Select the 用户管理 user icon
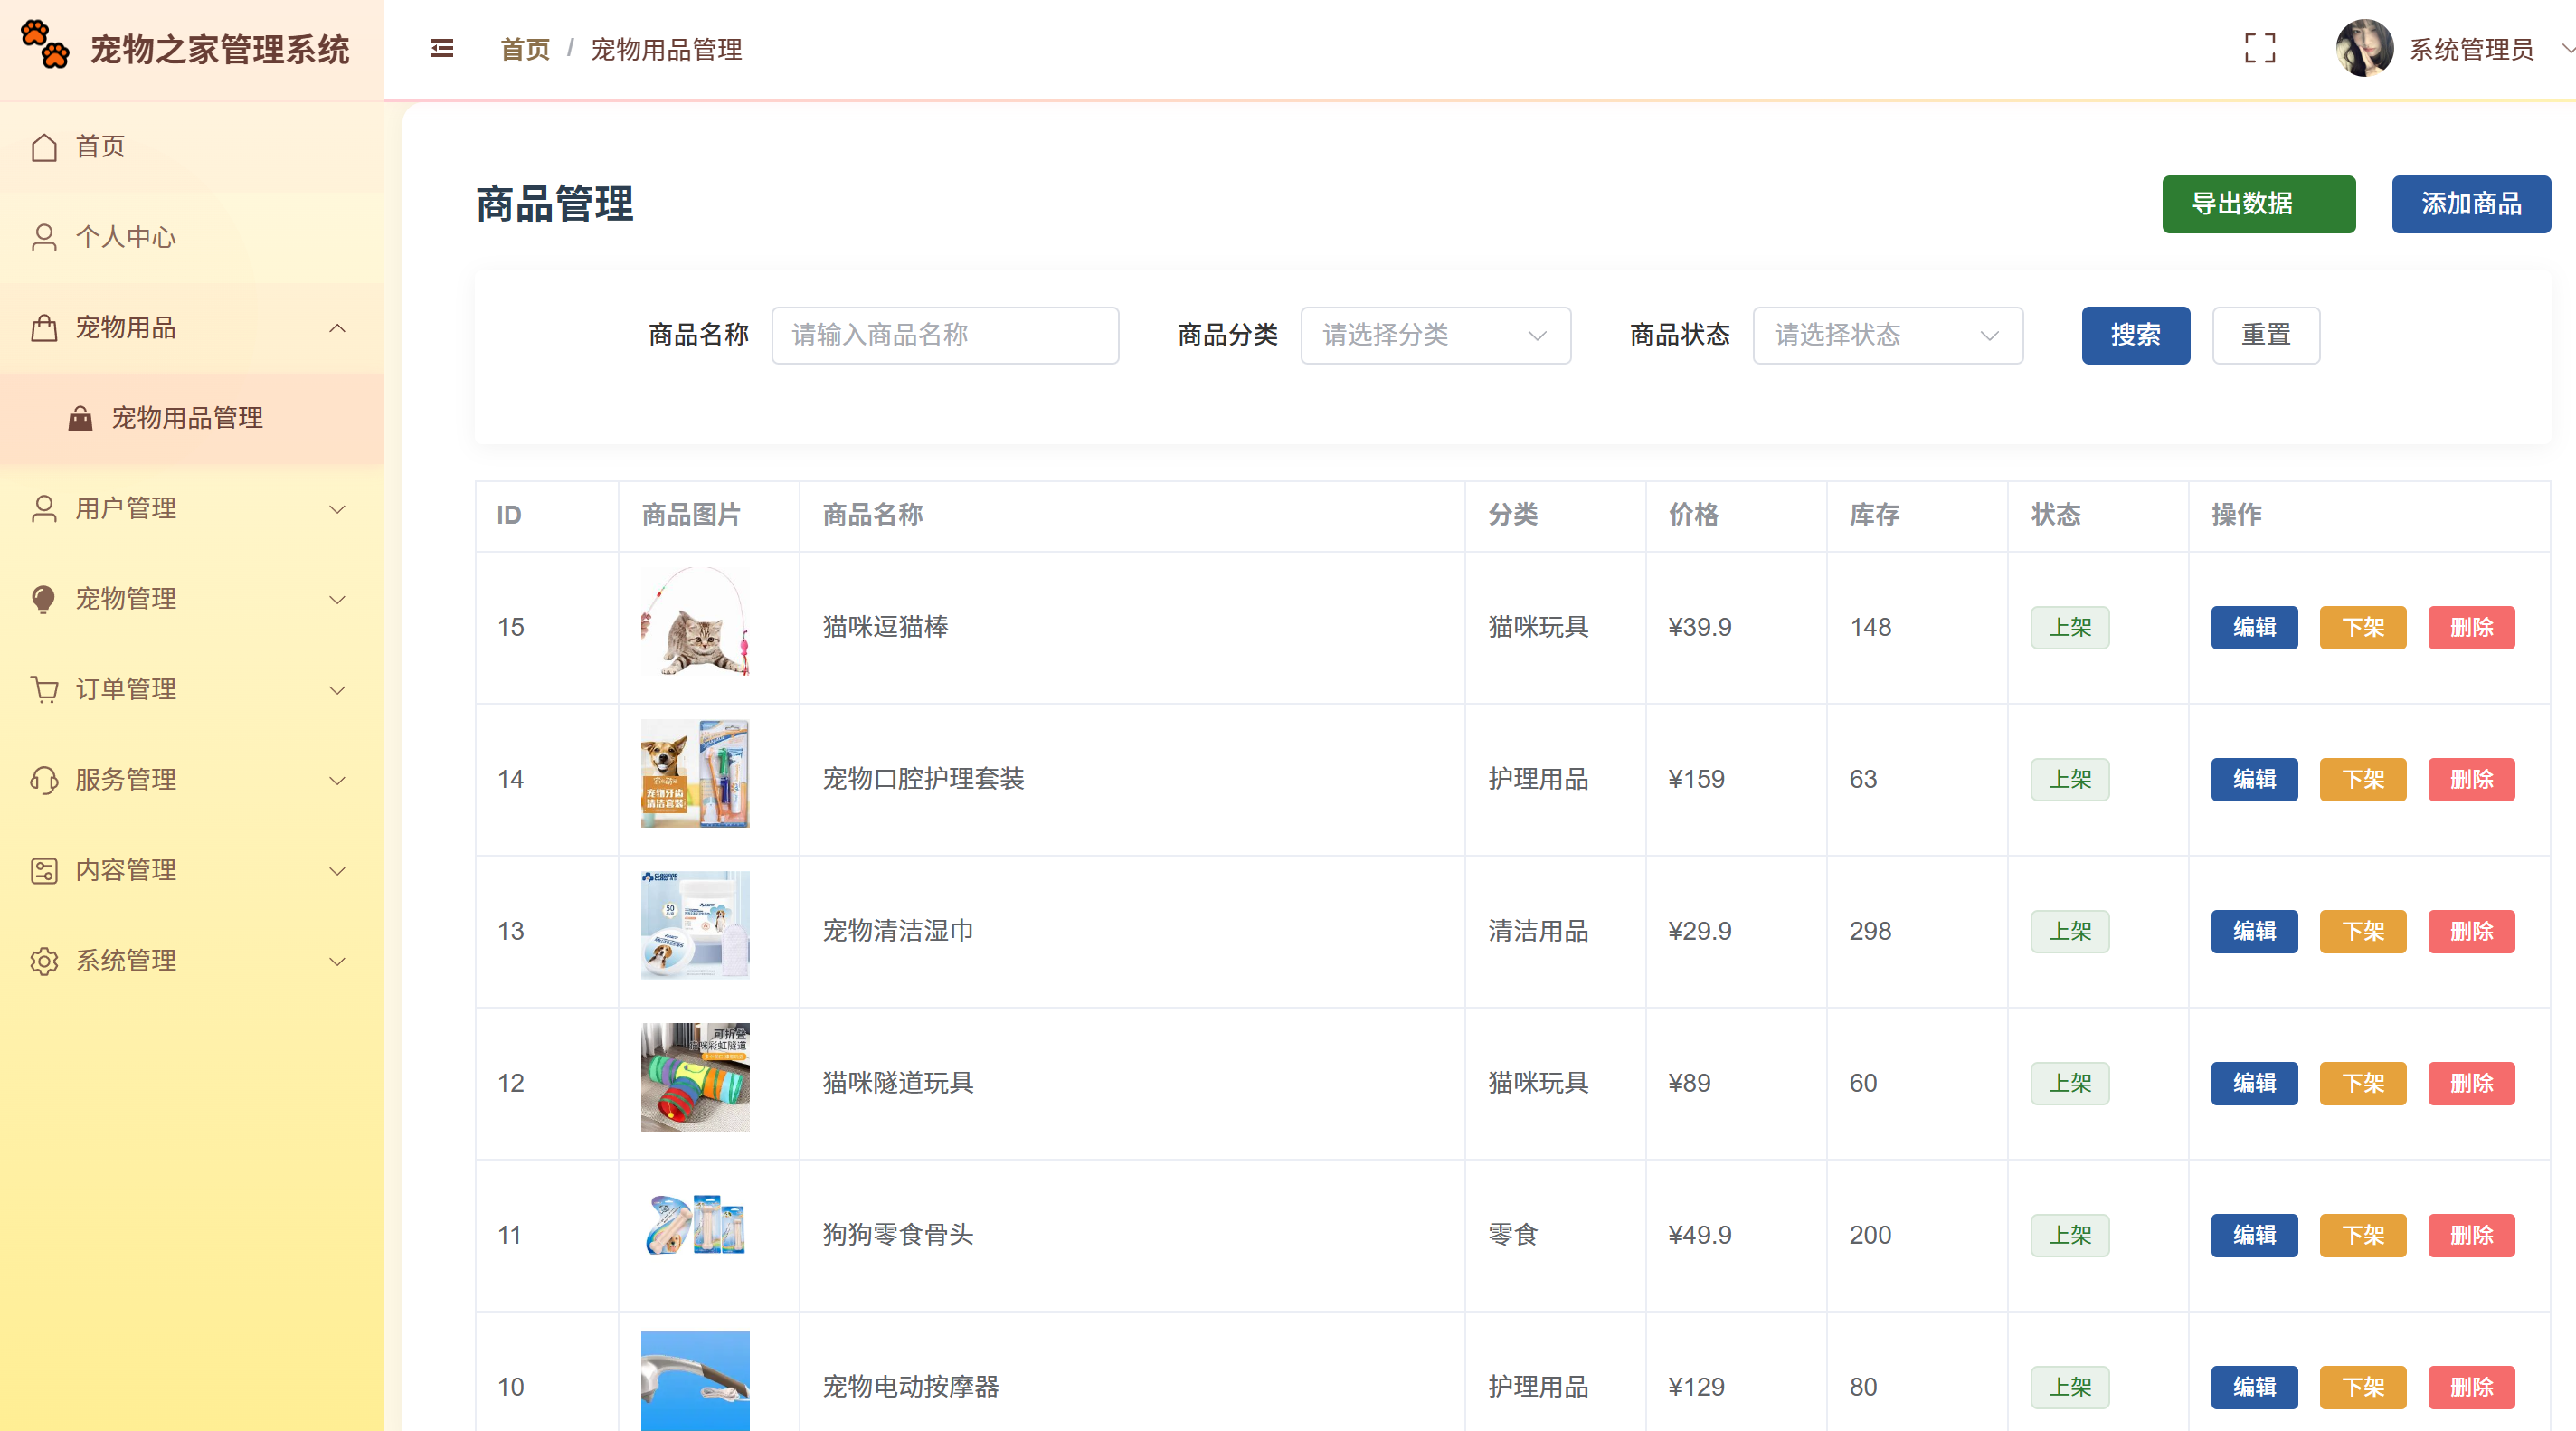Image resolution: width=2576 pixels, height=1431 pixels. (44, 508)
